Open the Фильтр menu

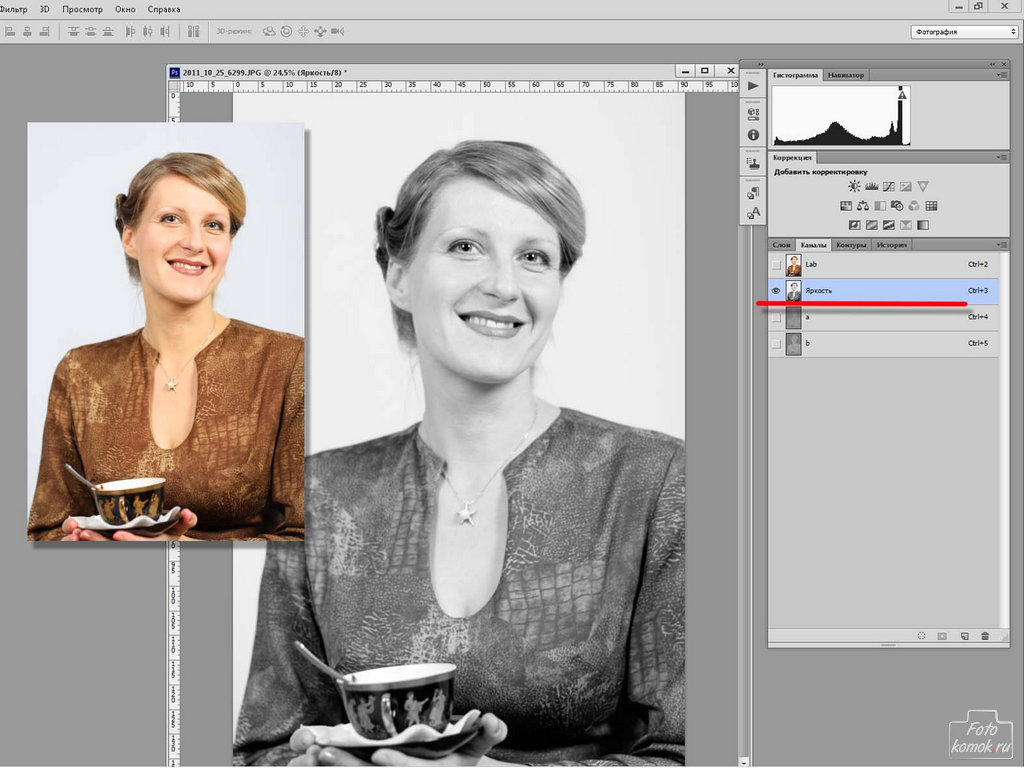[x=14, y=9]
